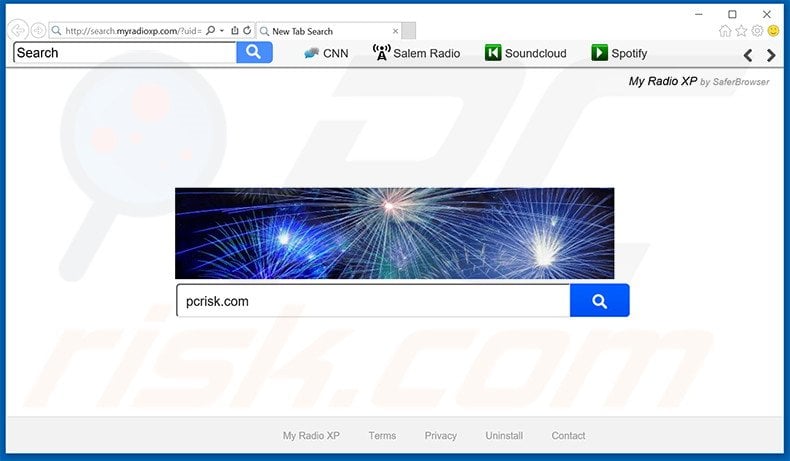Expand the address bar dropdown arrow
The image size is (790, 461).
pos(222,31)
